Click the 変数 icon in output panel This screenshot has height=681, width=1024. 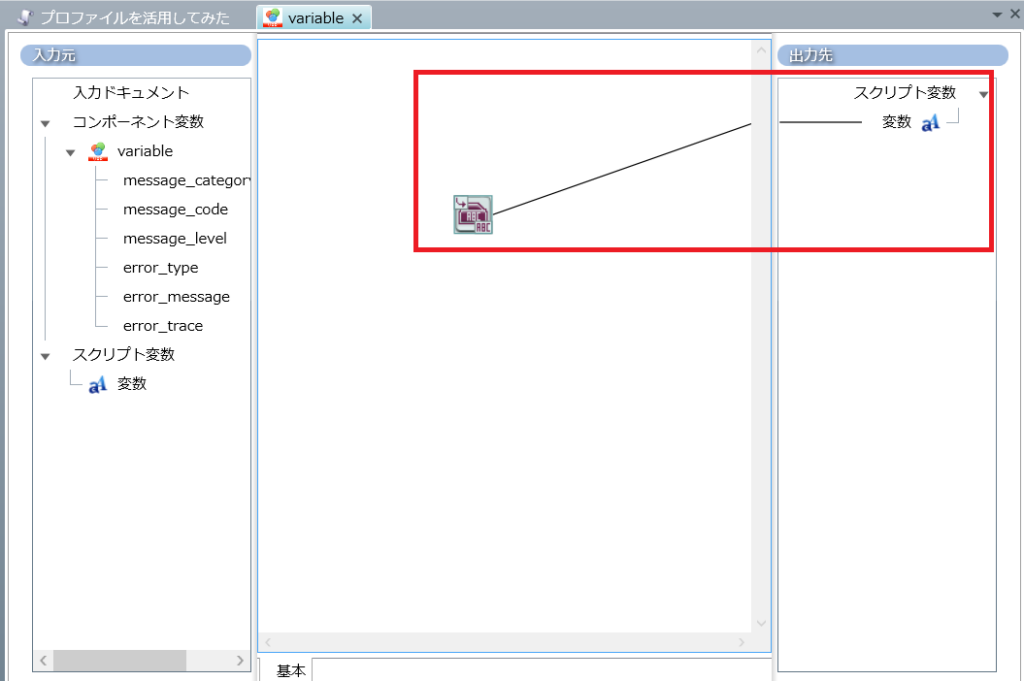point(930,123)
